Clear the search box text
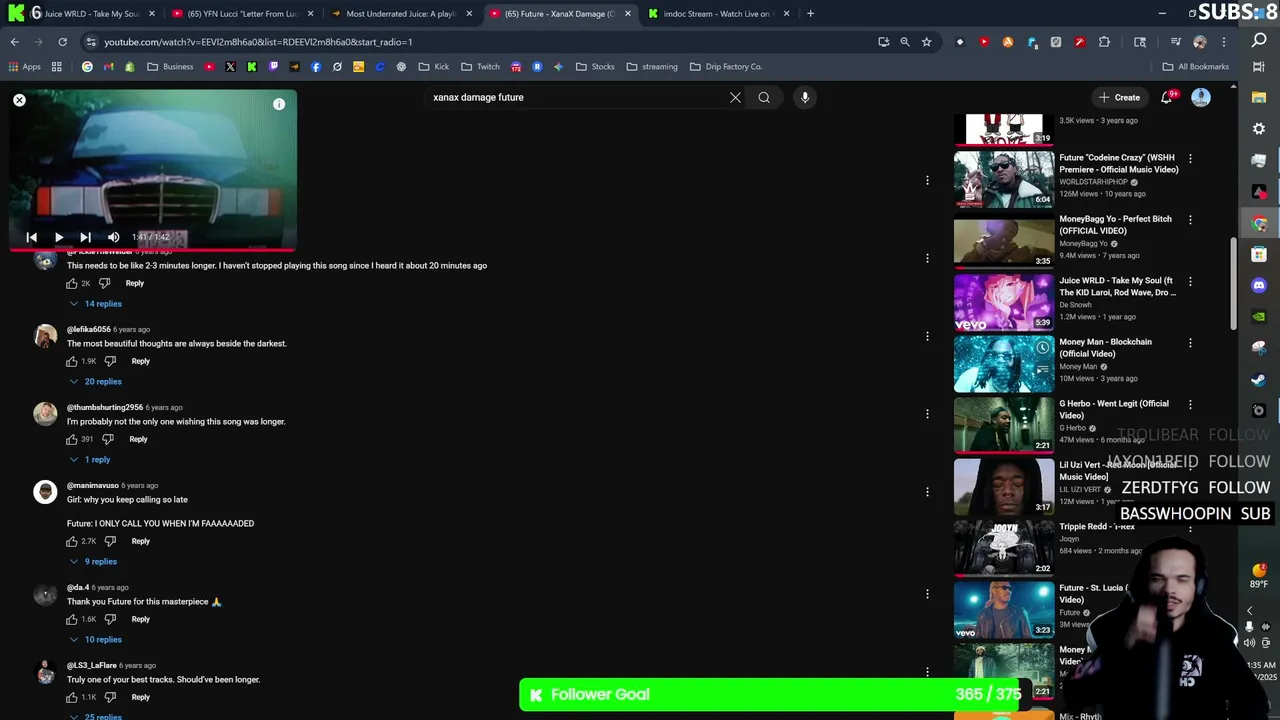 (735, 97)
